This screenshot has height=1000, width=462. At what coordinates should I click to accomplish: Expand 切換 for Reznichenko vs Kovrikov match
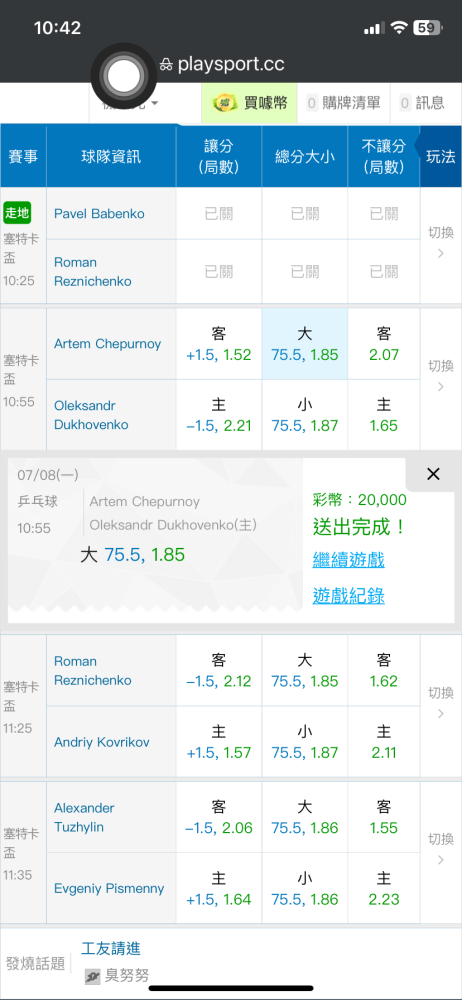coord(441,703)
